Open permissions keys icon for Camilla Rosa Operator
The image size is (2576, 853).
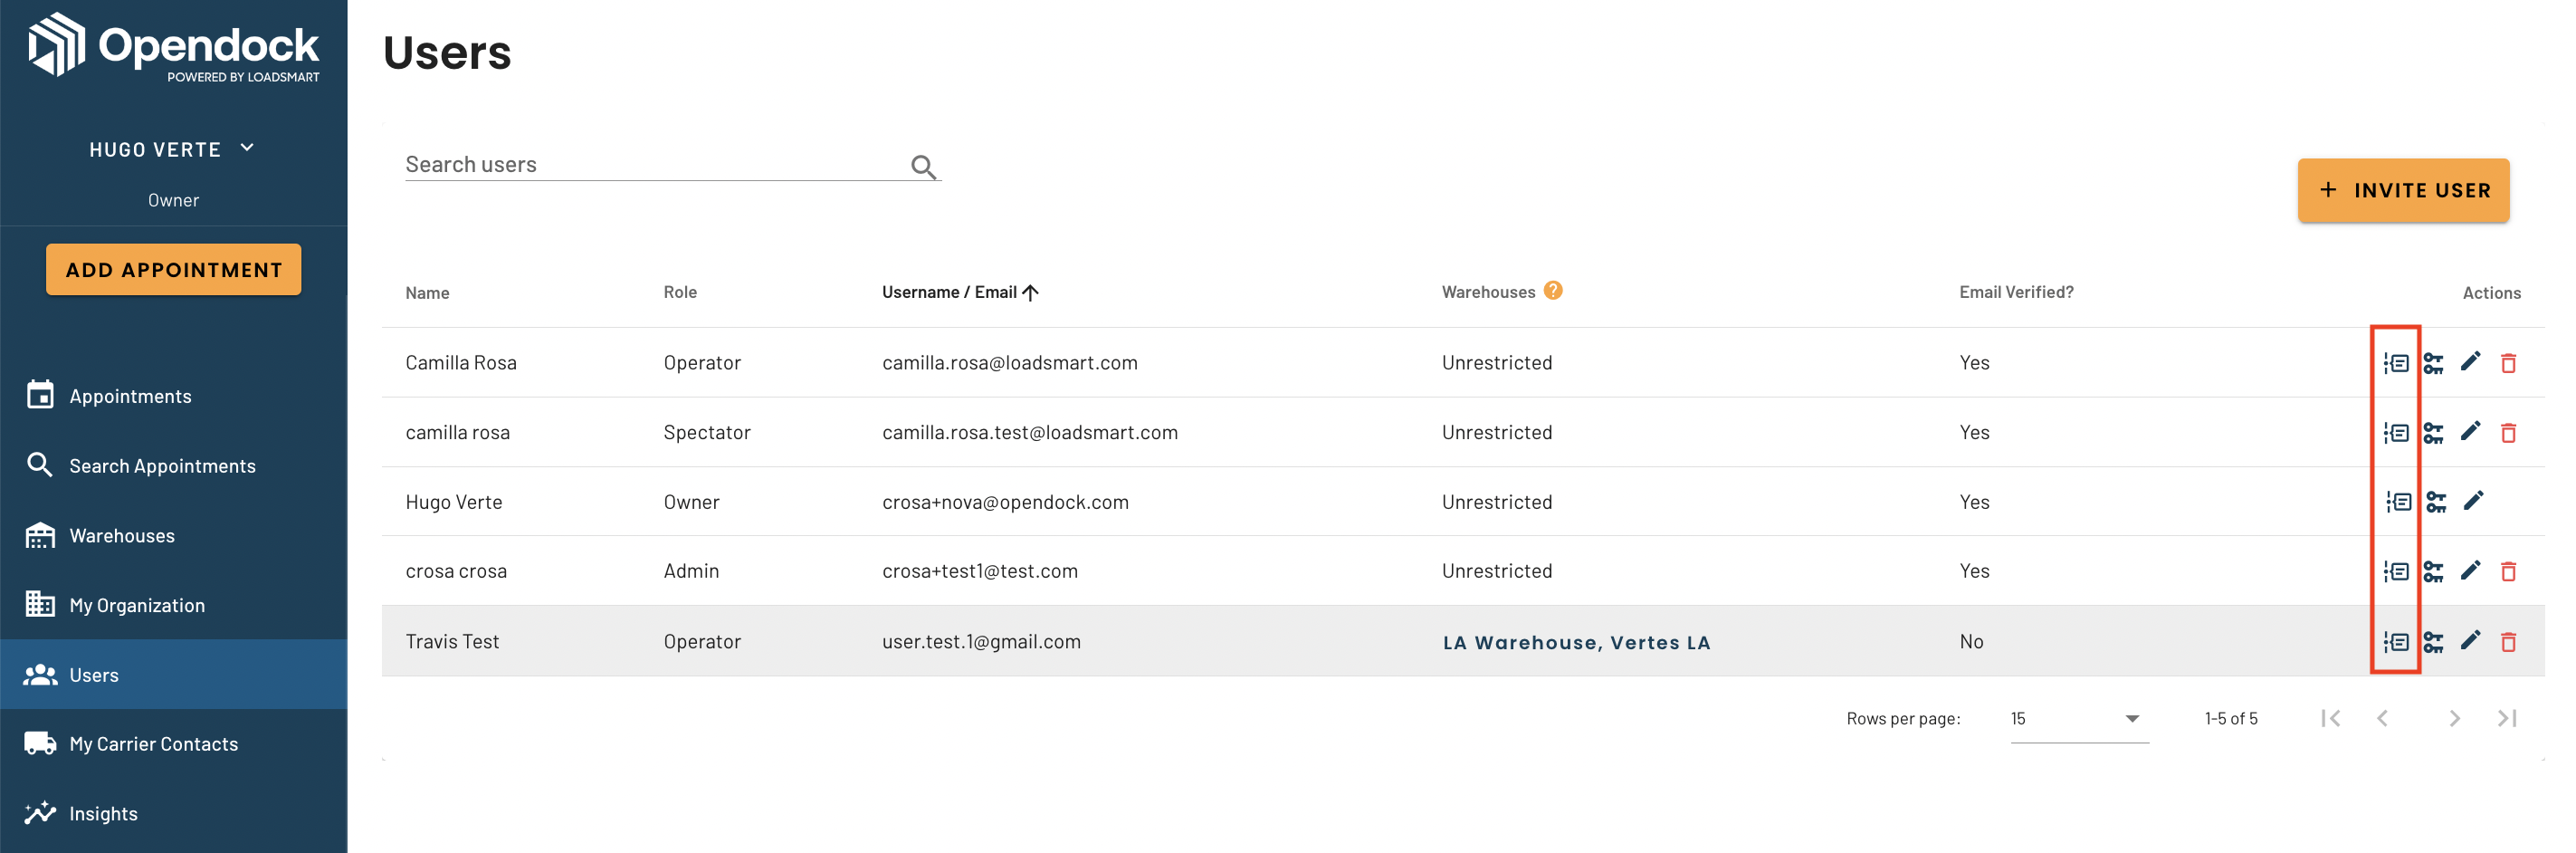pyautogui.click(x=2433, y=363)
